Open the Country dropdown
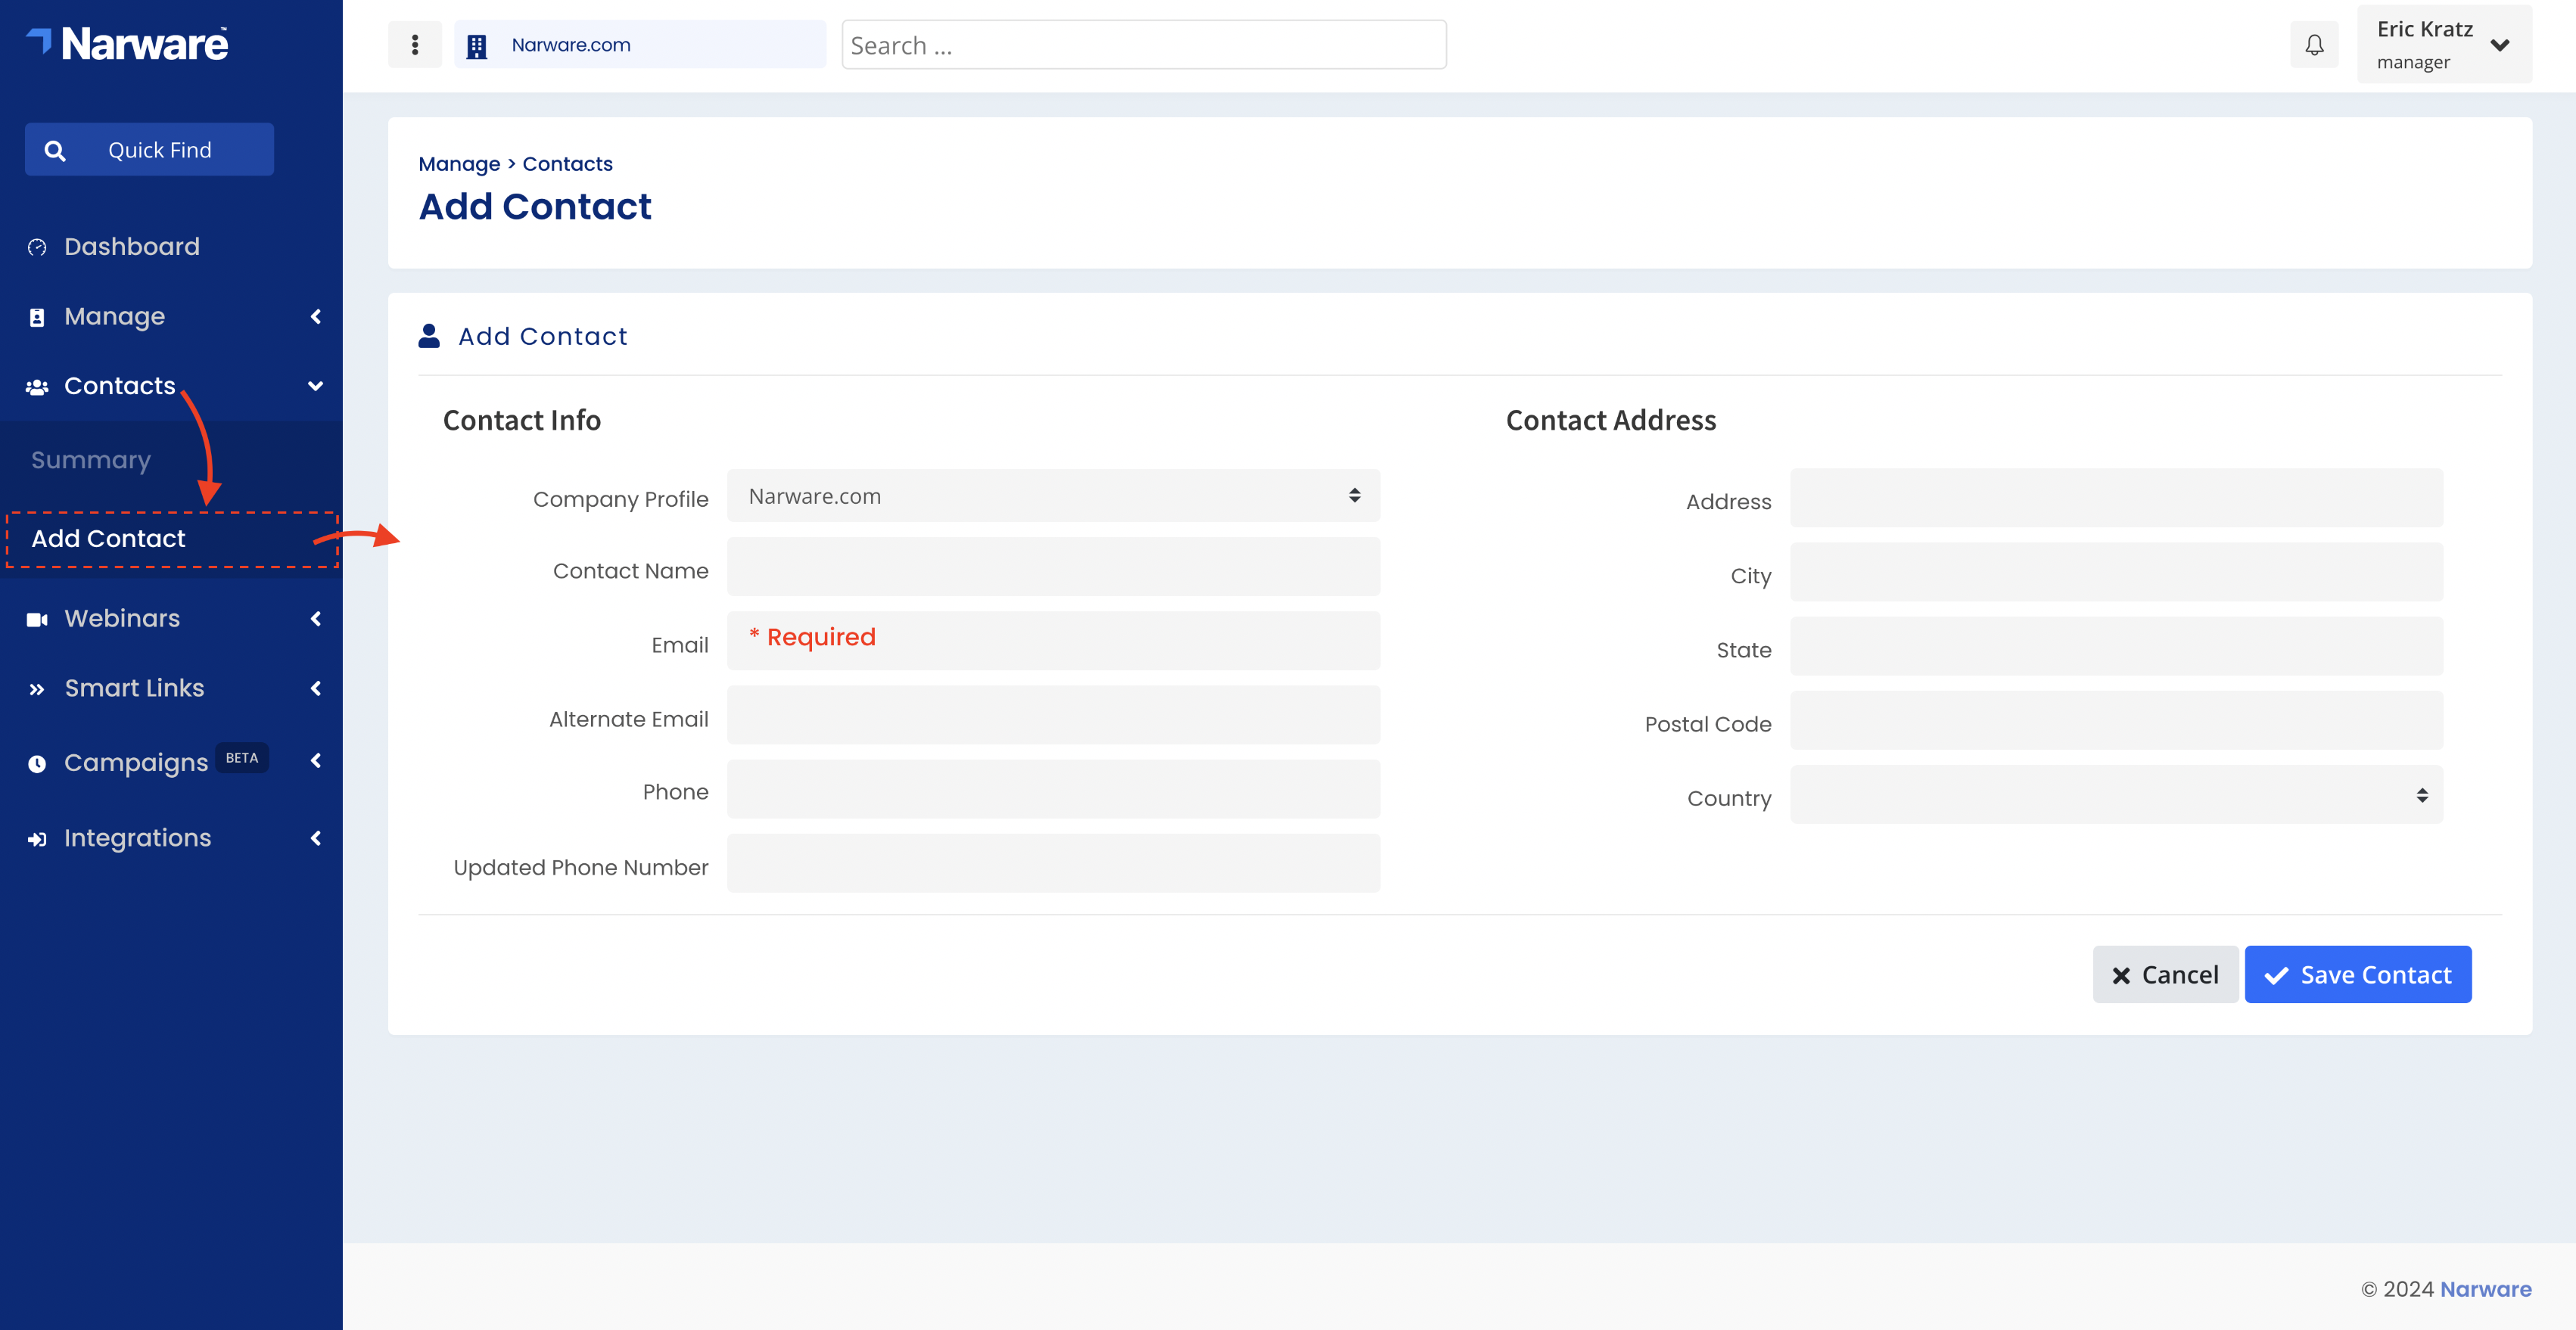 [x=2116, y=795]
